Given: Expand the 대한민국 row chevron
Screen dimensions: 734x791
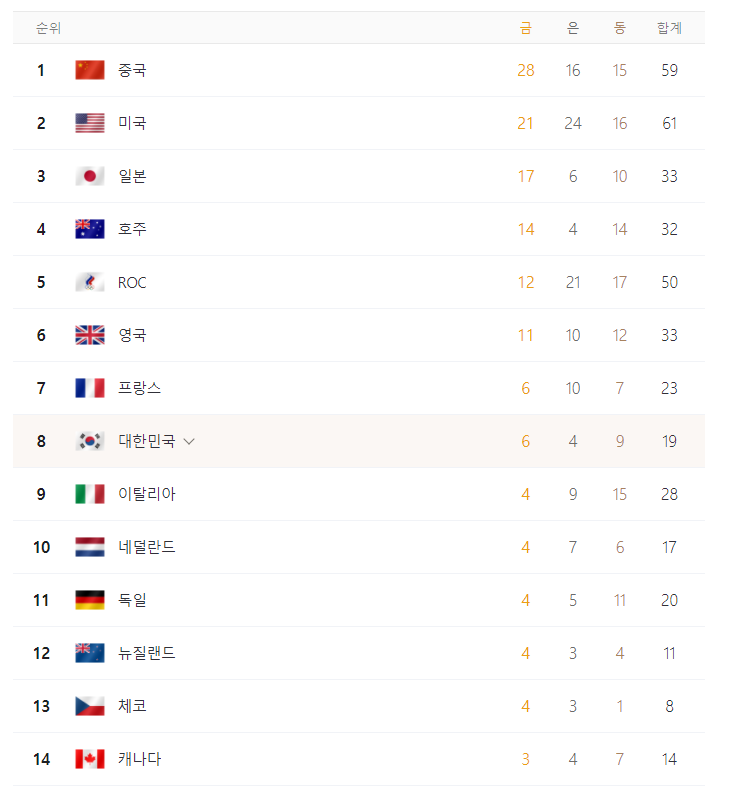Looking at the screenshot, I should pyautogui.click(x=189, y=441).
